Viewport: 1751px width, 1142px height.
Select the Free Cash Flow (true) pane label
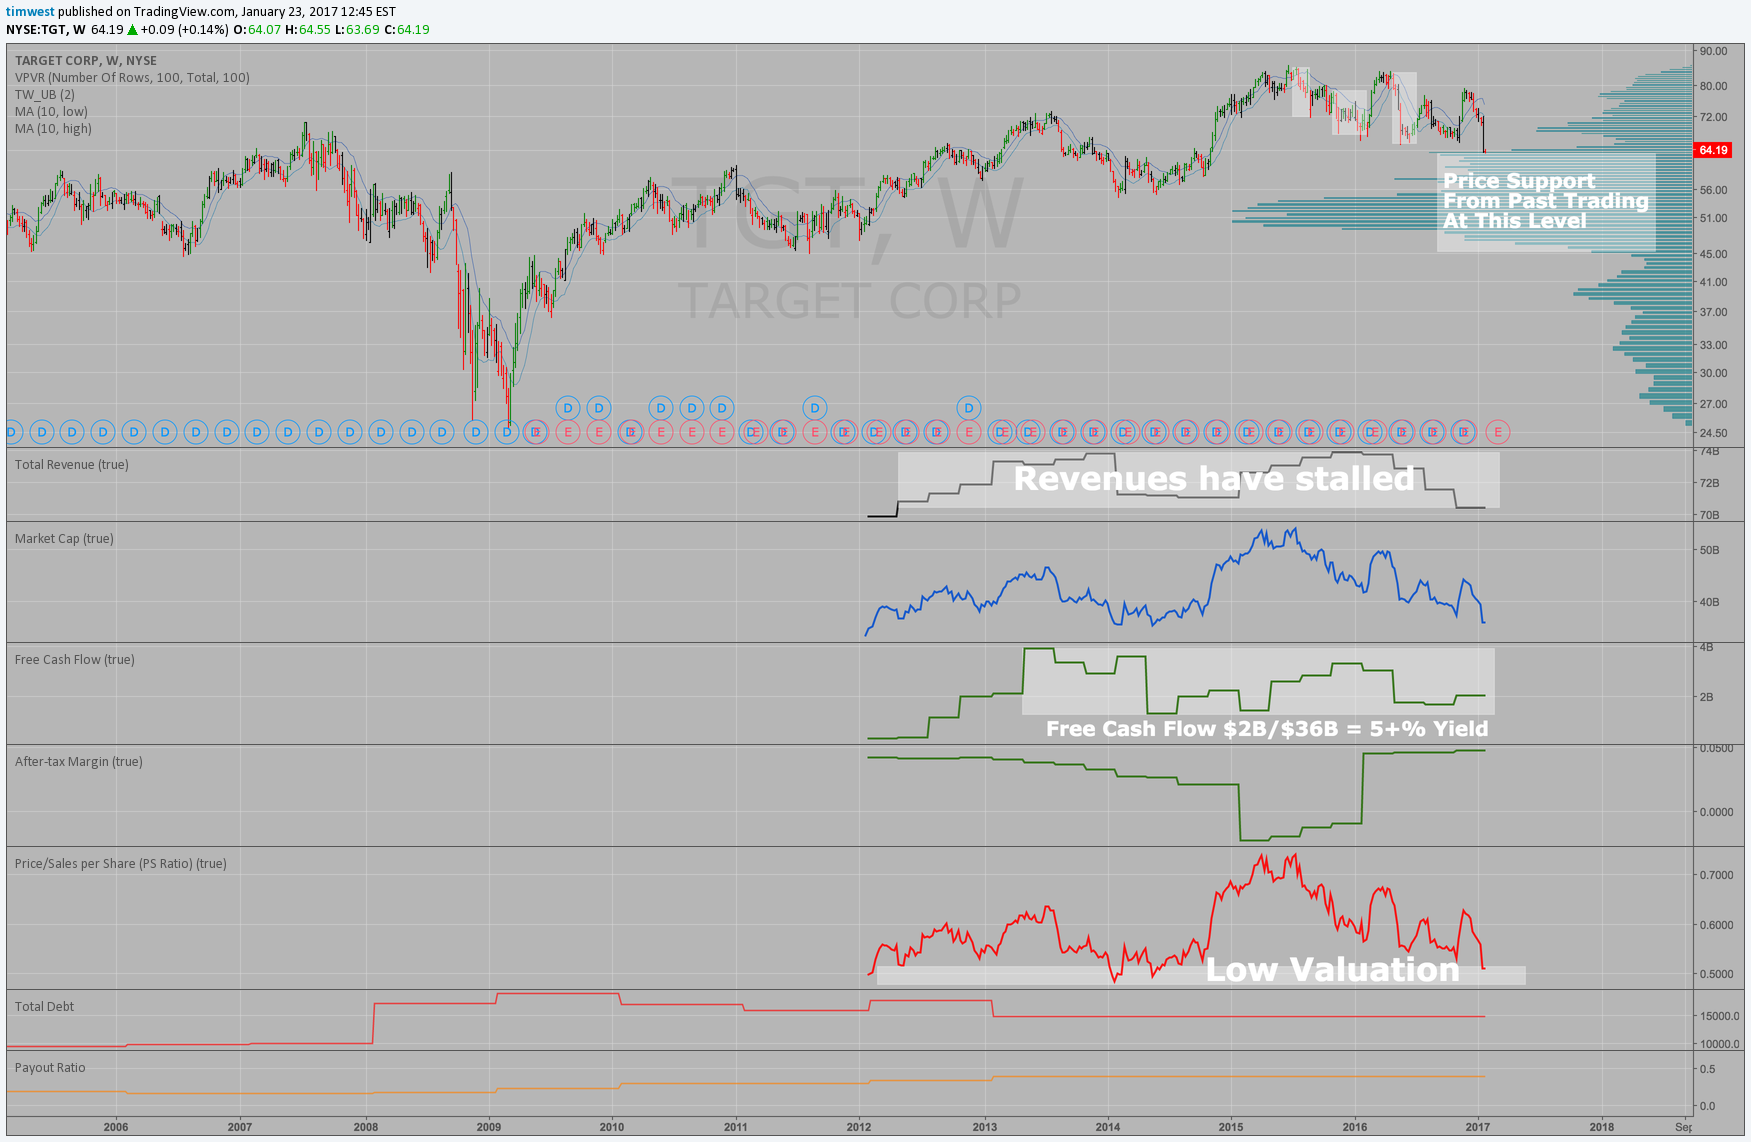pos(75,660)
